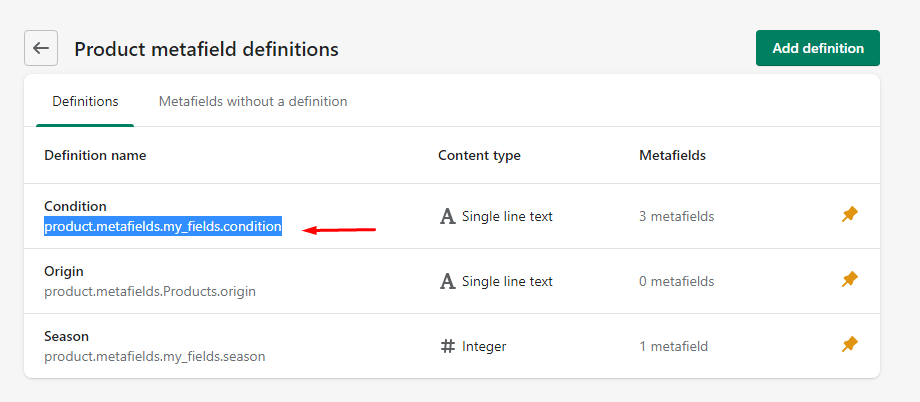
Task: Click the back arrow button
Action: point(41,48)
